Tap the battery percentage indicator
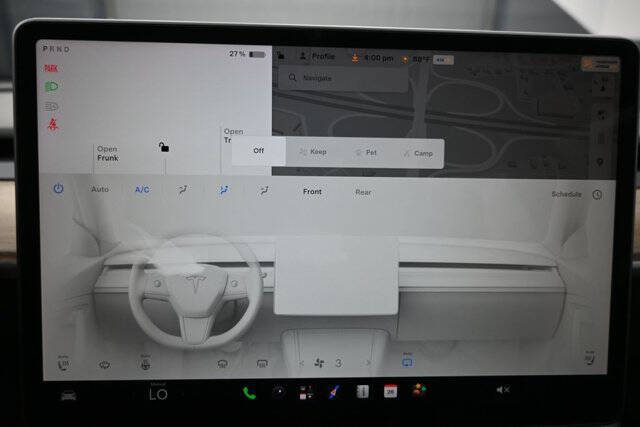640x427 pixels. 247,54
